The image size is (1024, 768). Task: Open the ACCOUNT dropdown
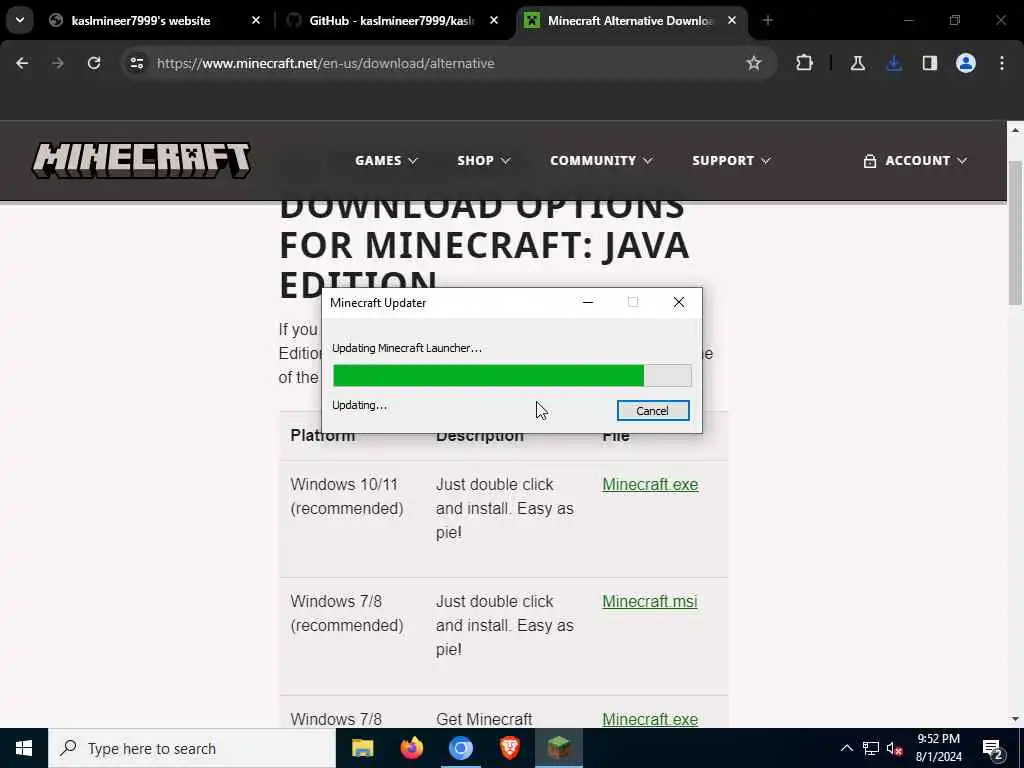915,161
